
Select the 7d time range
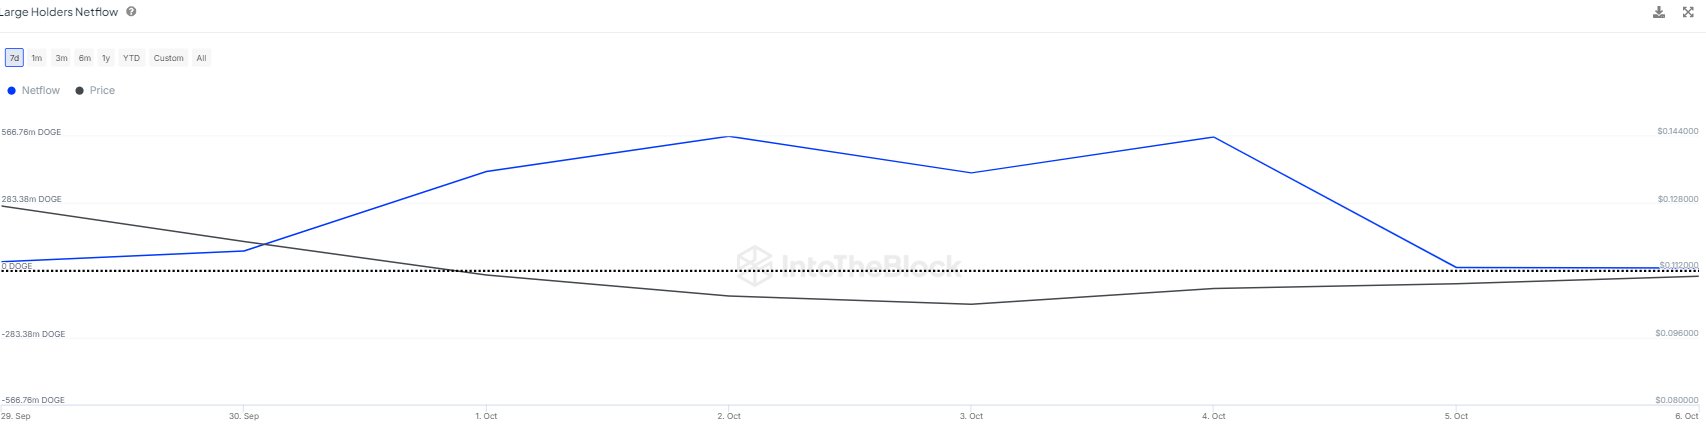pyautogui.click(x=14, y=58)
